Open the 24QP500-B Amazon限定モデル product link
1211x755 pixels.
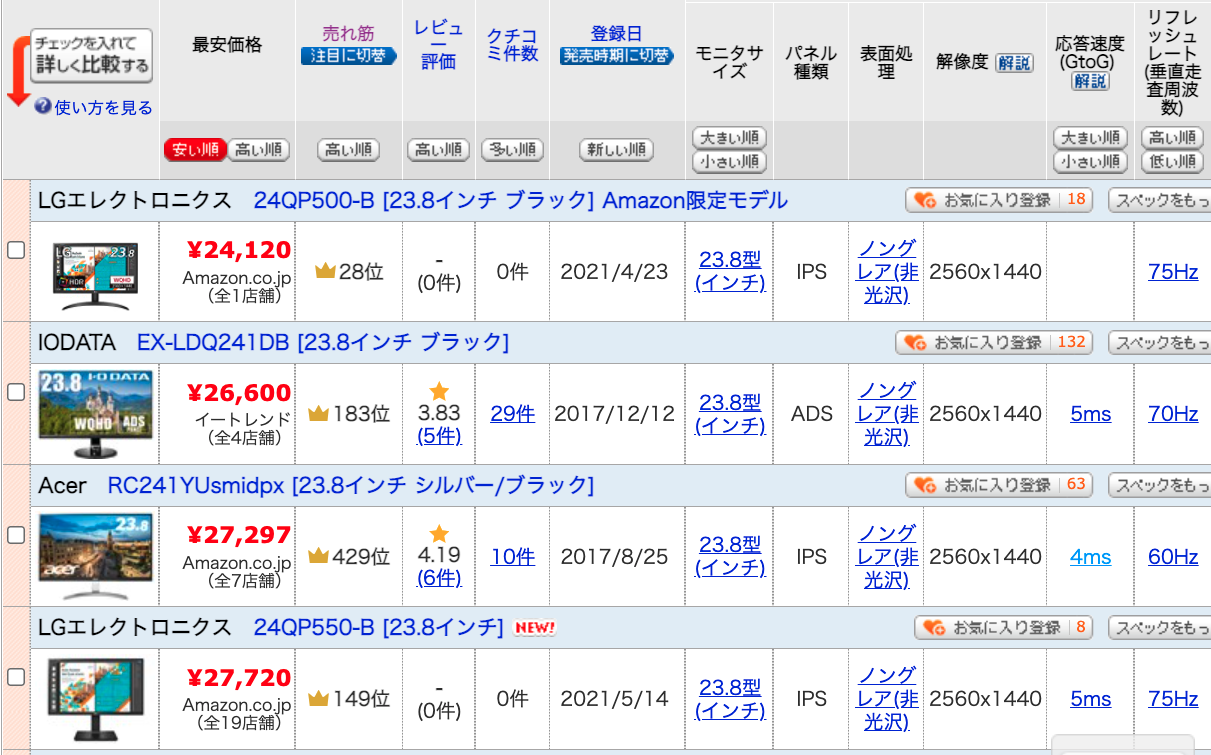(x=520, y=201)
